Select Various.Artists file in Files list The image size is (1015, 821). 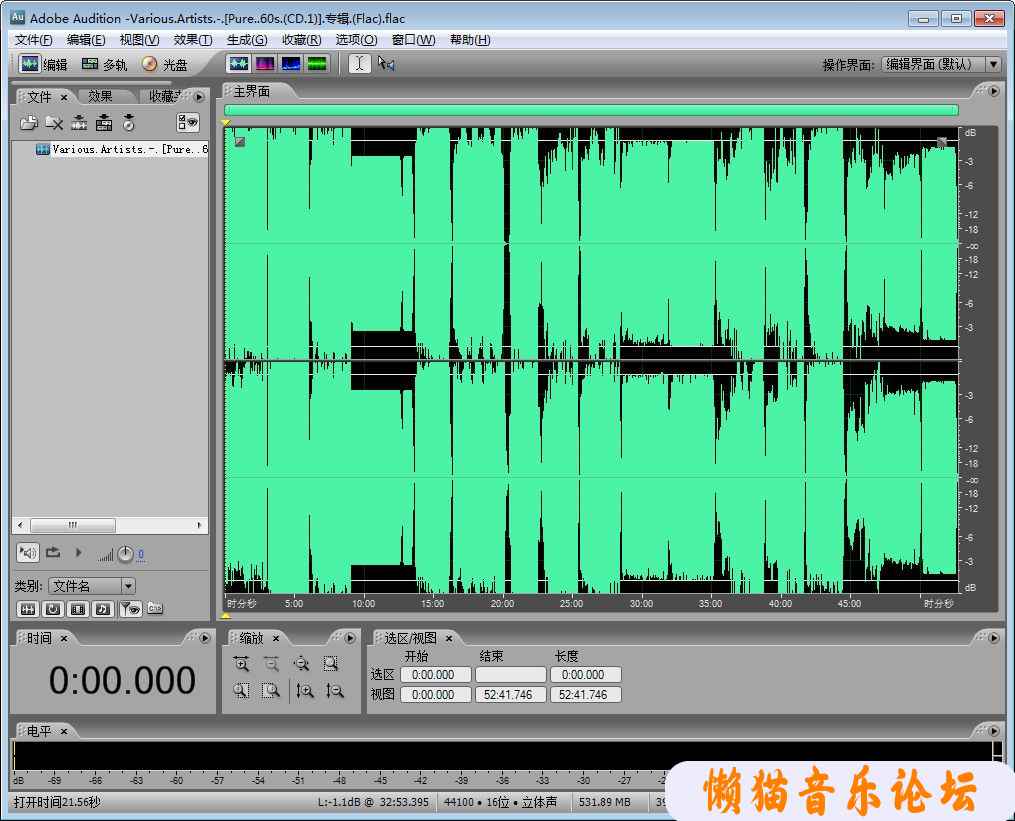point(122,150)
